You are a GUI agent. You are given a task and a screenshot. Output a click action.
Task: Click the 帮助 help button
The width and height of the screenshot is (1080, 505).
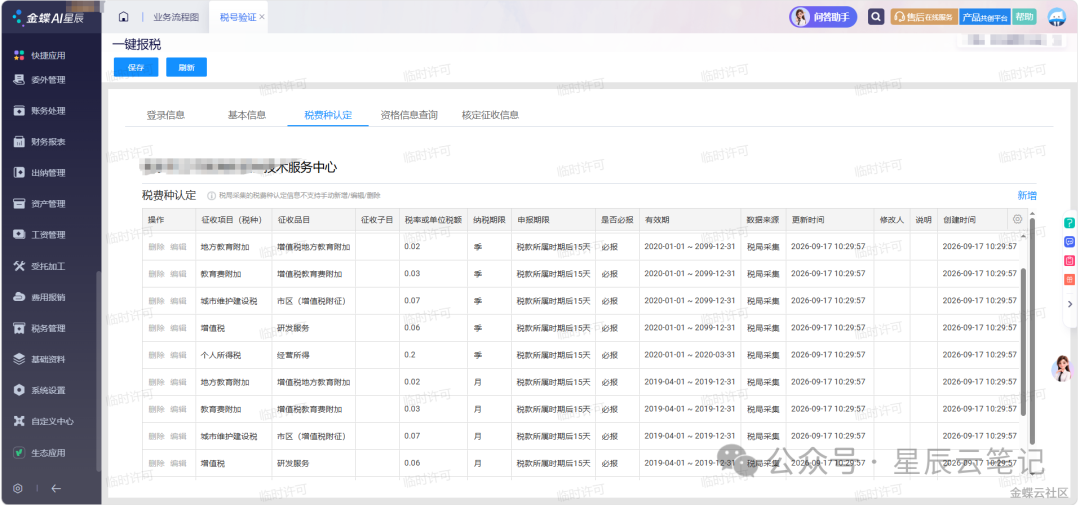coord(1024,17)
